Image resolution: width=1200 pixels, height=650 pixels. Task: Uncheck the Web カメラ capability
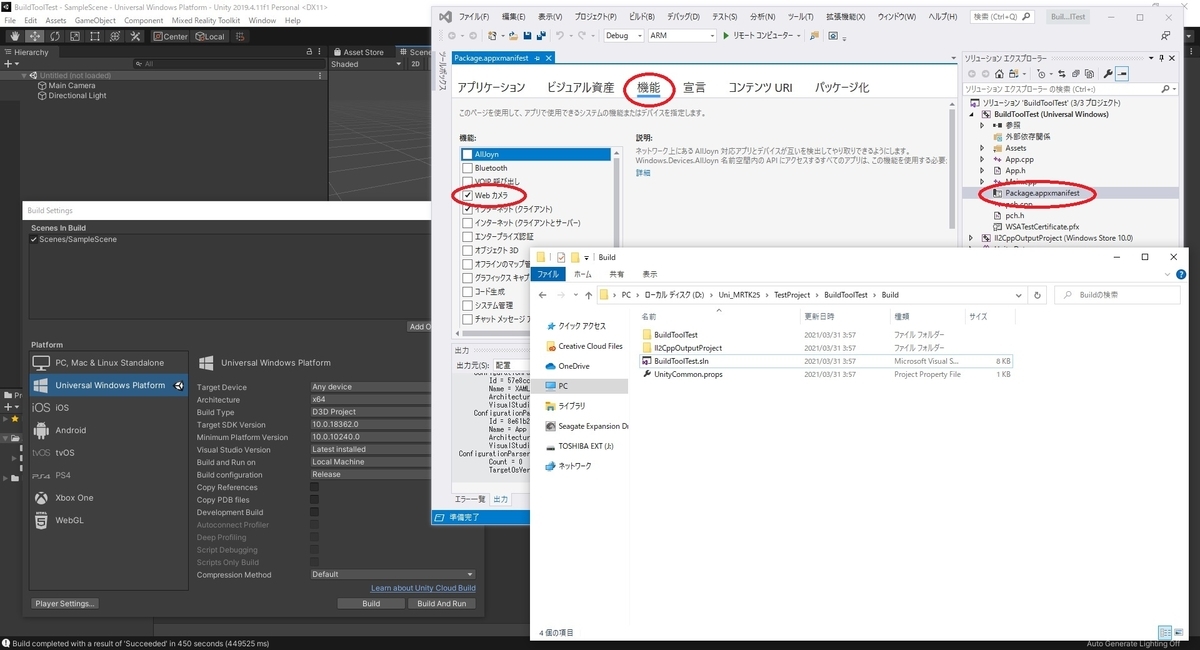point(467,195)
